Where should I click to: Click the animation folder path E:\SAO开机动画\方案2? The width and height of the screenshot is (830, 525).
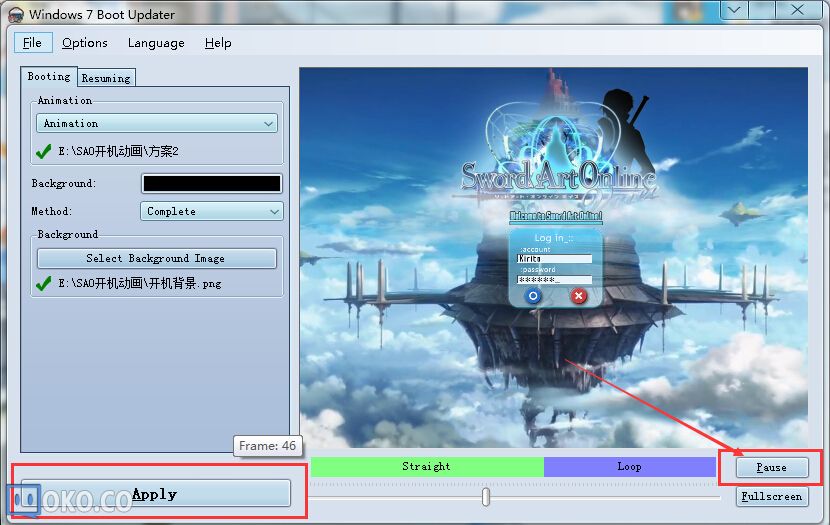pos(118,151)
